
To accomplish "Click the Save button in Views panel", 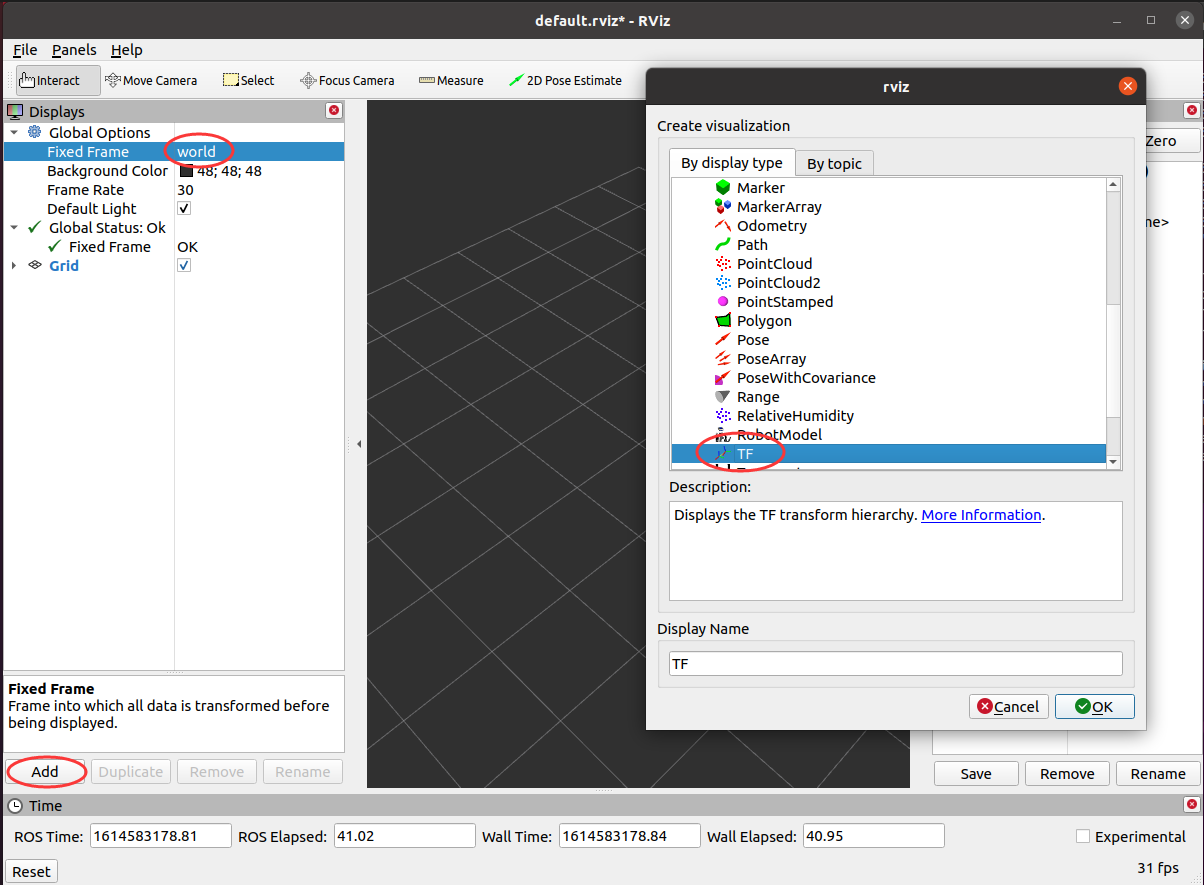I will tap(976, 774).
